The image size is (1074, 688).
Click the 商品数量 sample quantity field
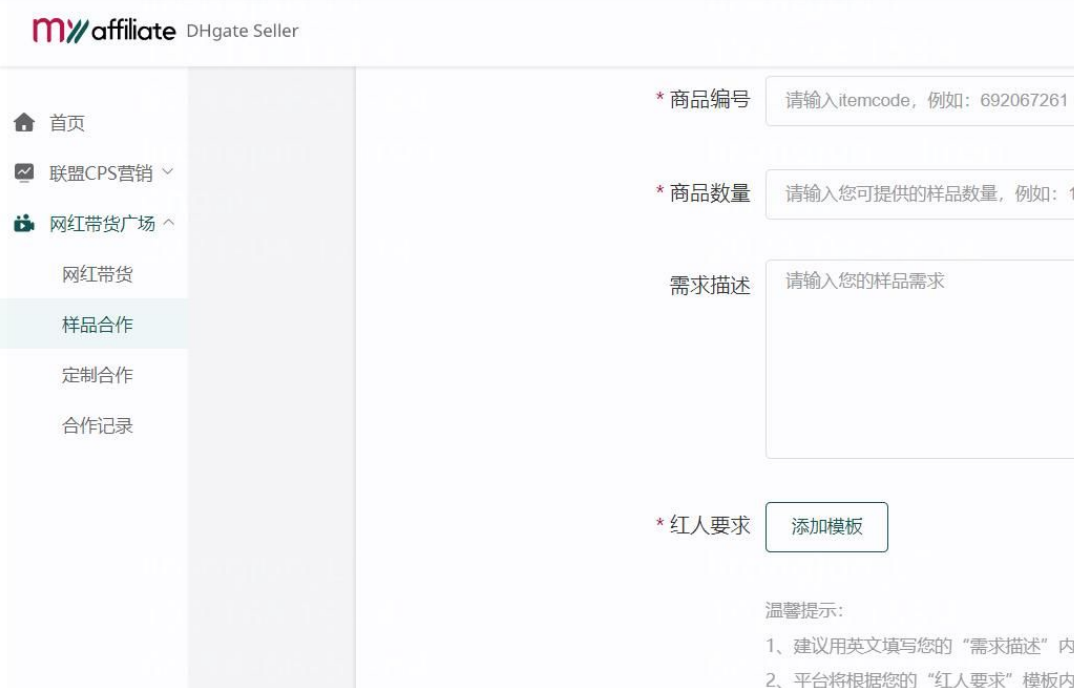tap(919, 194)
